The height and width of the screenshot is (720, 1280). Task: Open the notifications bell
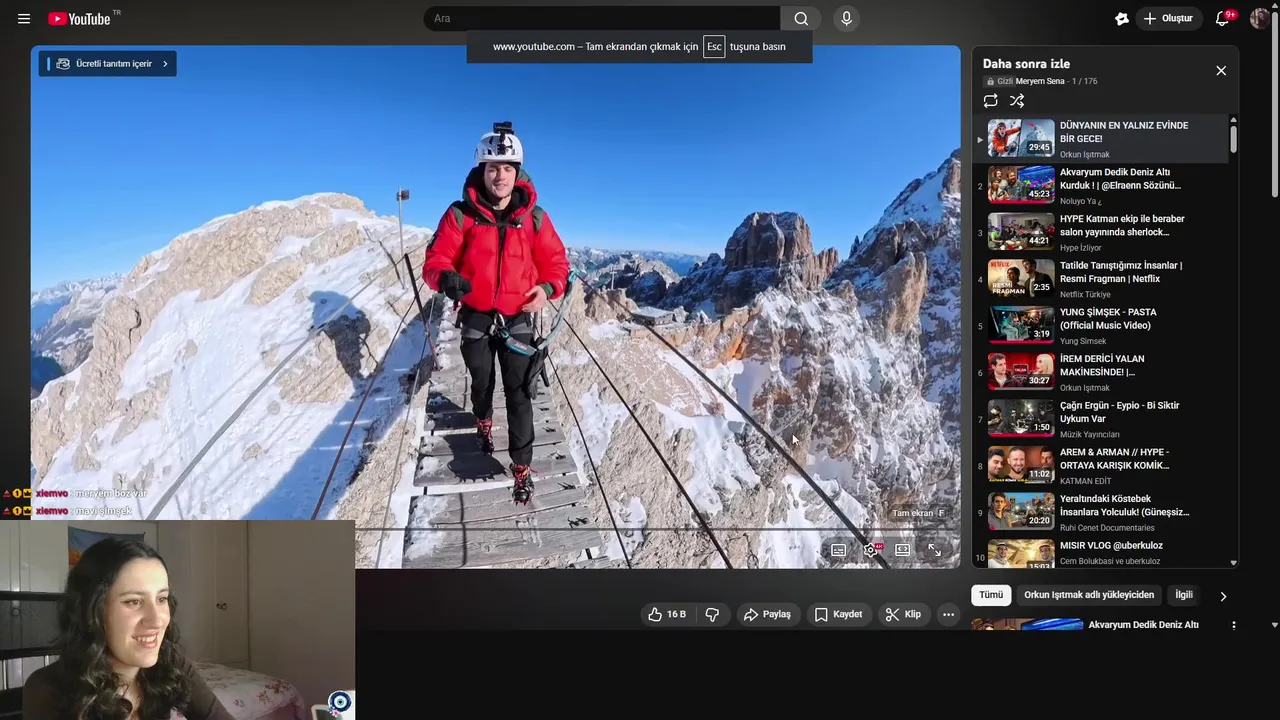click(1222, 18)
